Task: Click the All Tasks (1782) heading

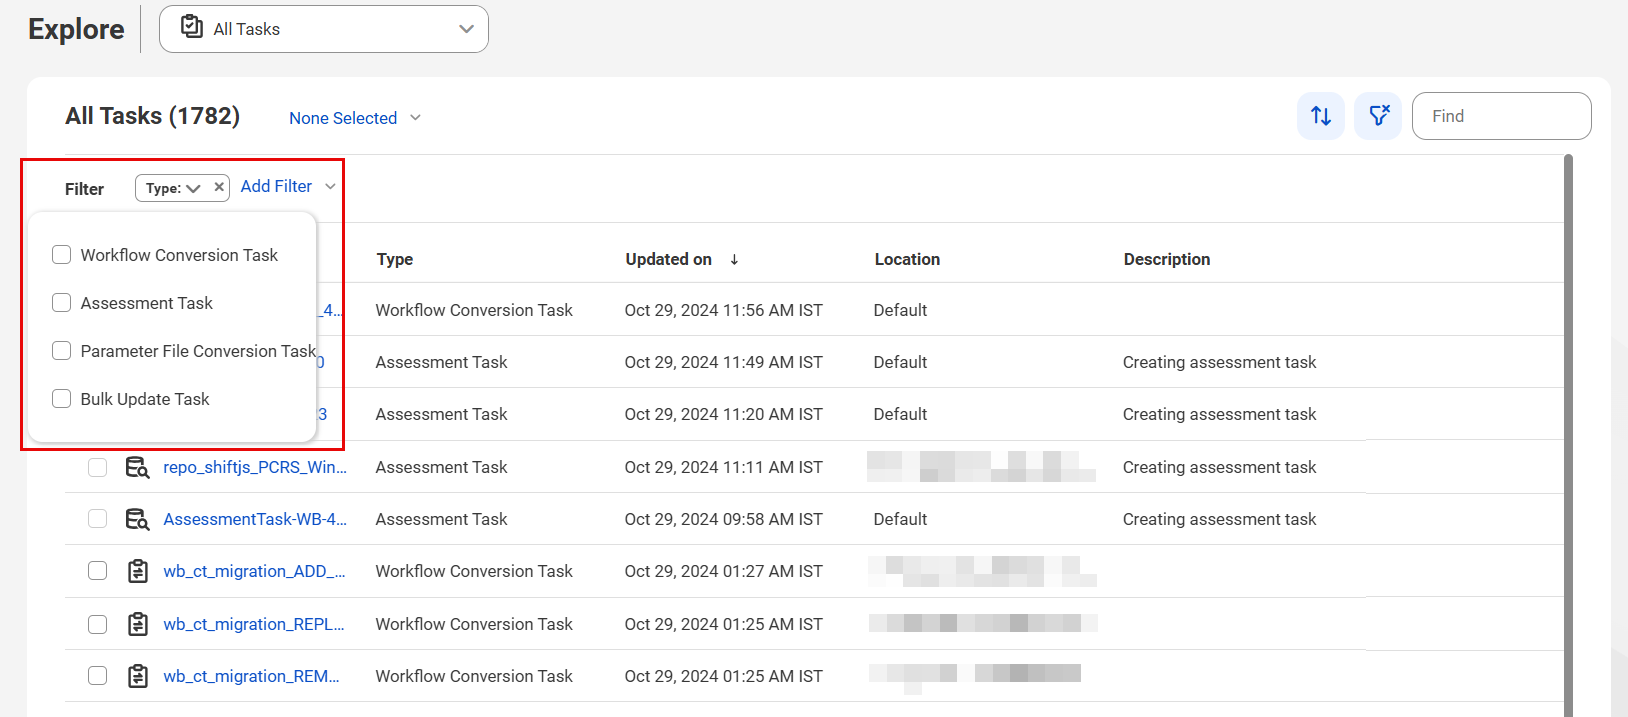Action: click(x=152, y=116)
